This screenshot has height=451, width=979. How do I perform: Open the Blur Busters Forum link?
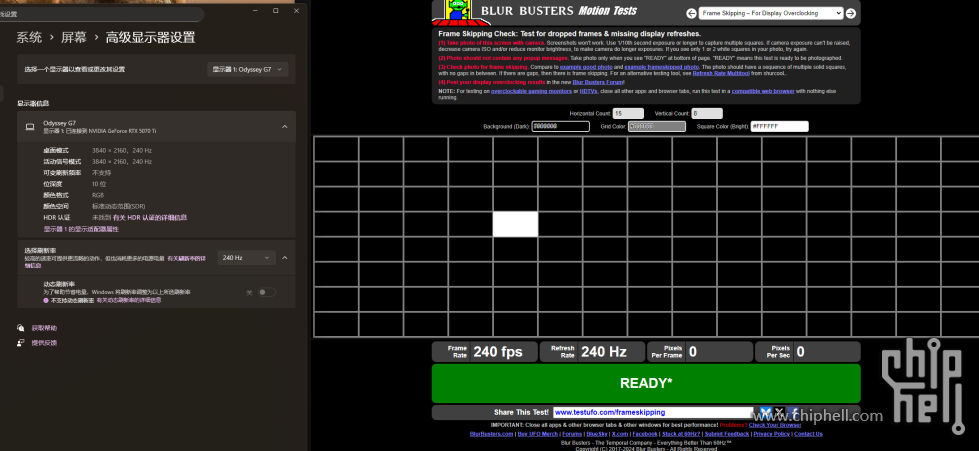[597, 82]
